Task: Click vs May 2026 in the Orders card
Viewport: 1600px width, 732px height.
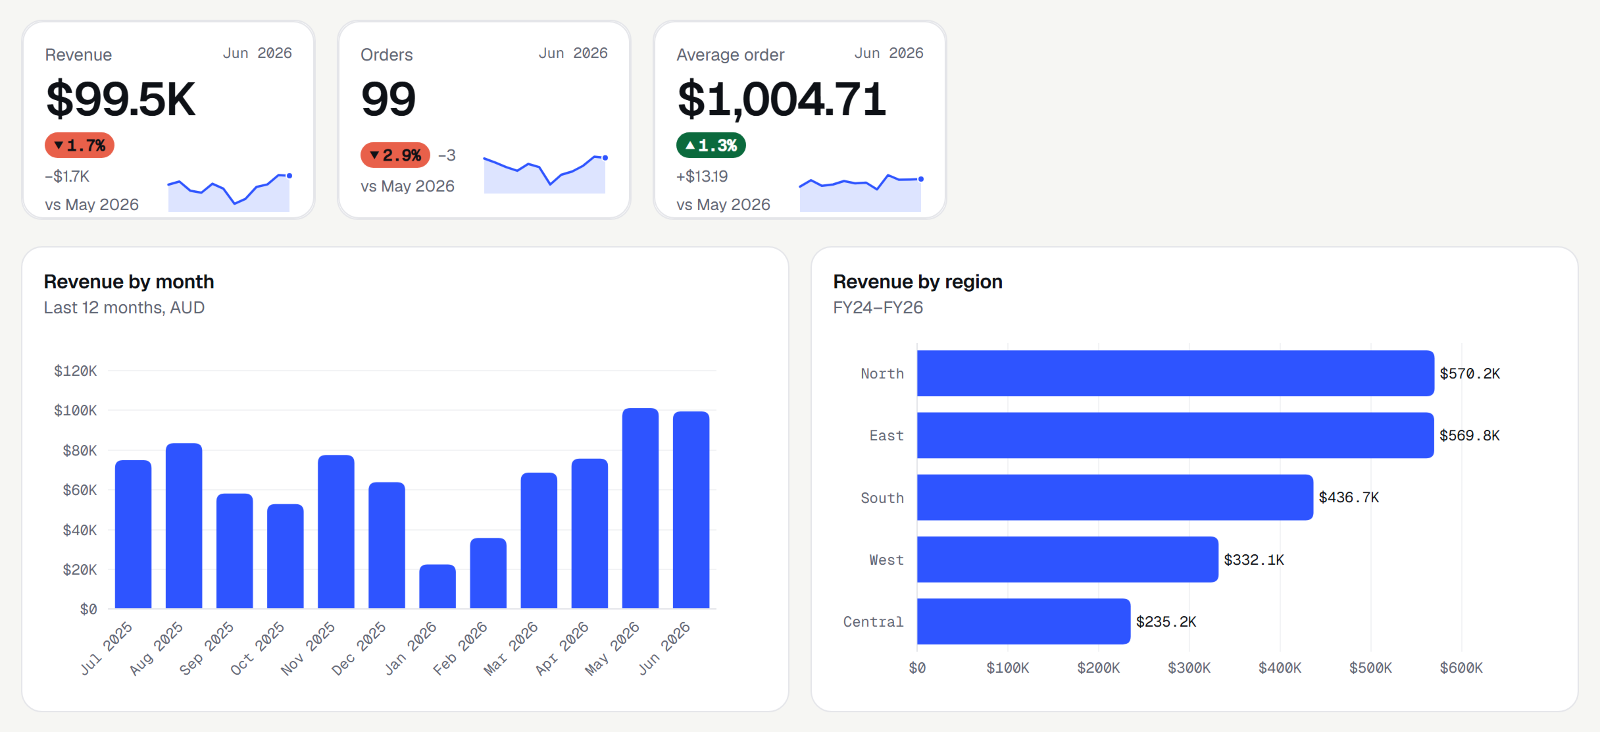Action: click(x=408, y=186)
